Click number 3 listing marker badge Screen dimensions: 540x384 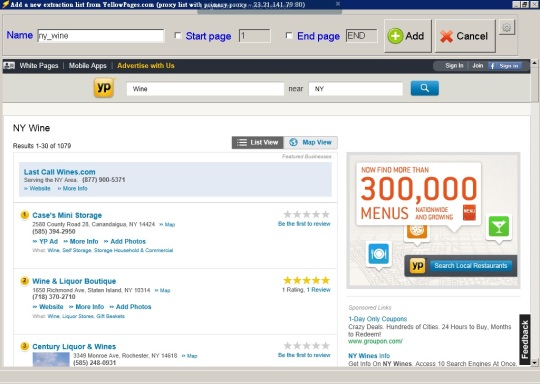24,346
